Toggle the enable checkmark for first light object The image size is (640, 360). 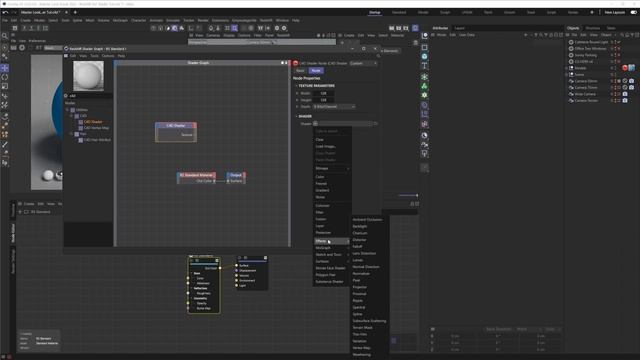tap(619, 42)
